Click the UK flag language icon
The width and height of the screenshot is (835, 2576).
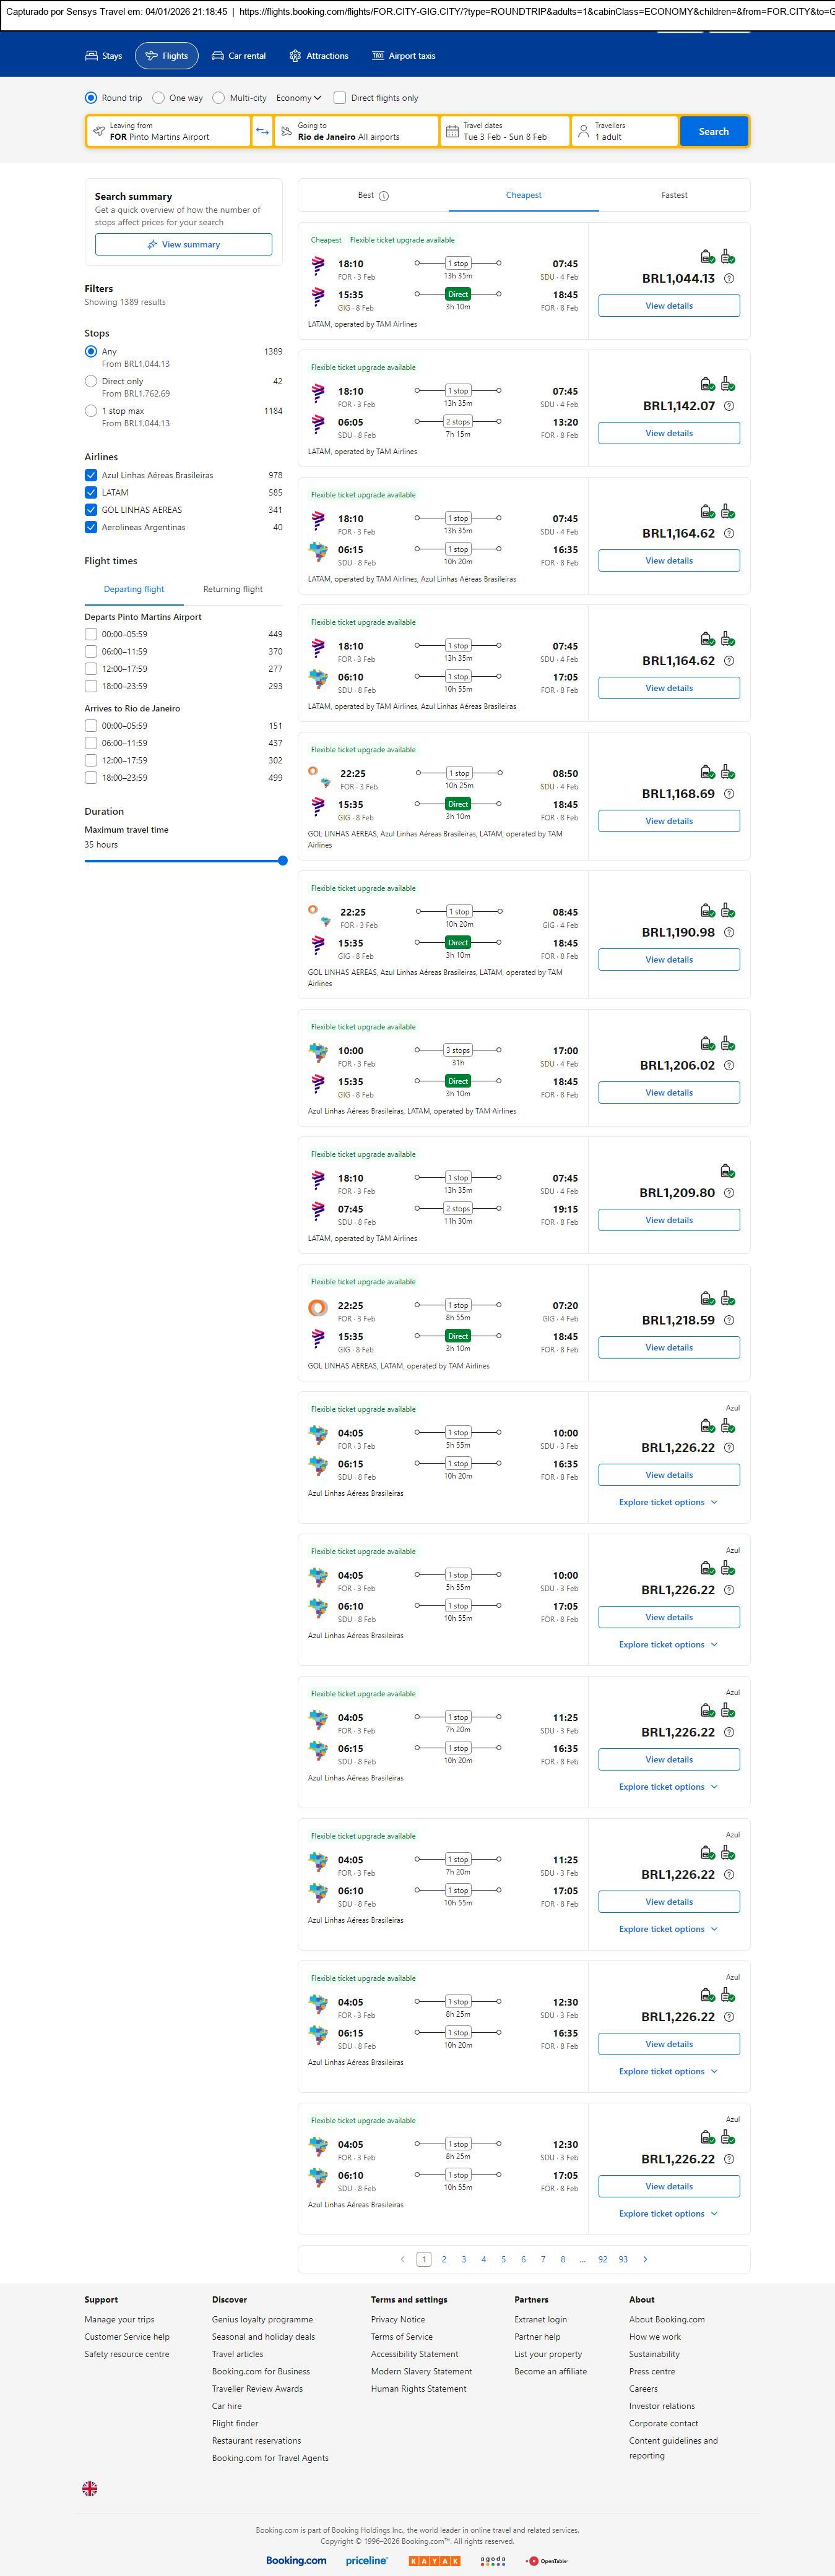[x=90, y=2489]
